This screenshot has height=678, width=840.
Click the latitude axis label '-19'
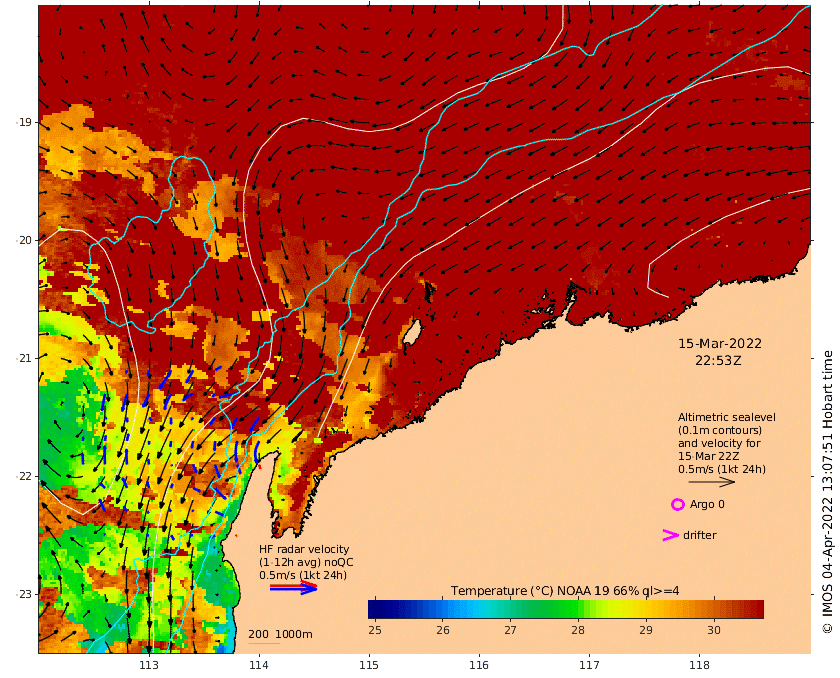click(x=24, y=123)
